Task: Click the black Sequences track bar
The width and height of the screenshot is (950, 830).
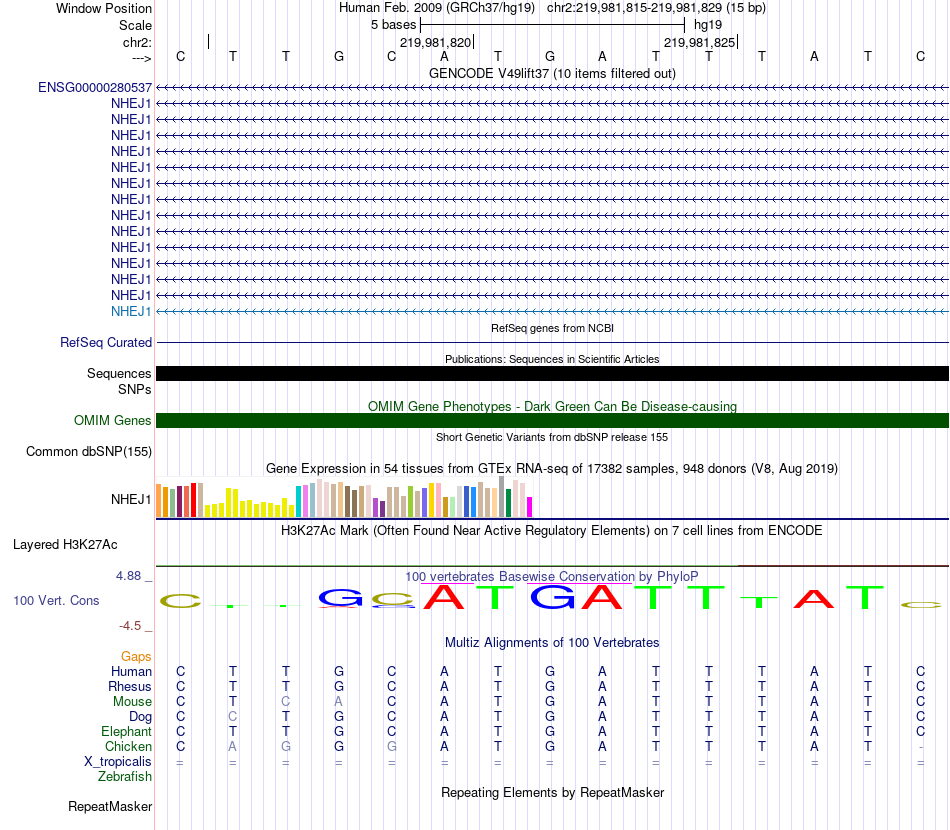Action: click(x=552, y=373)
